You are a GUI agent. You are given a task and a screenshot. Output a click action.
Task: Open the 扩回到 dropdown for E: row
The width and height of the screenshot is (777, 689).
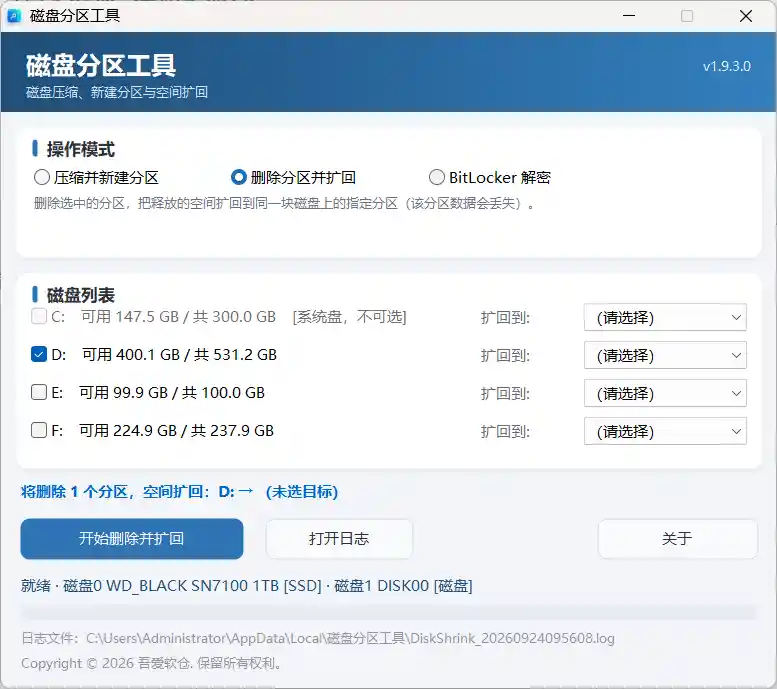(x=665, y=394)
